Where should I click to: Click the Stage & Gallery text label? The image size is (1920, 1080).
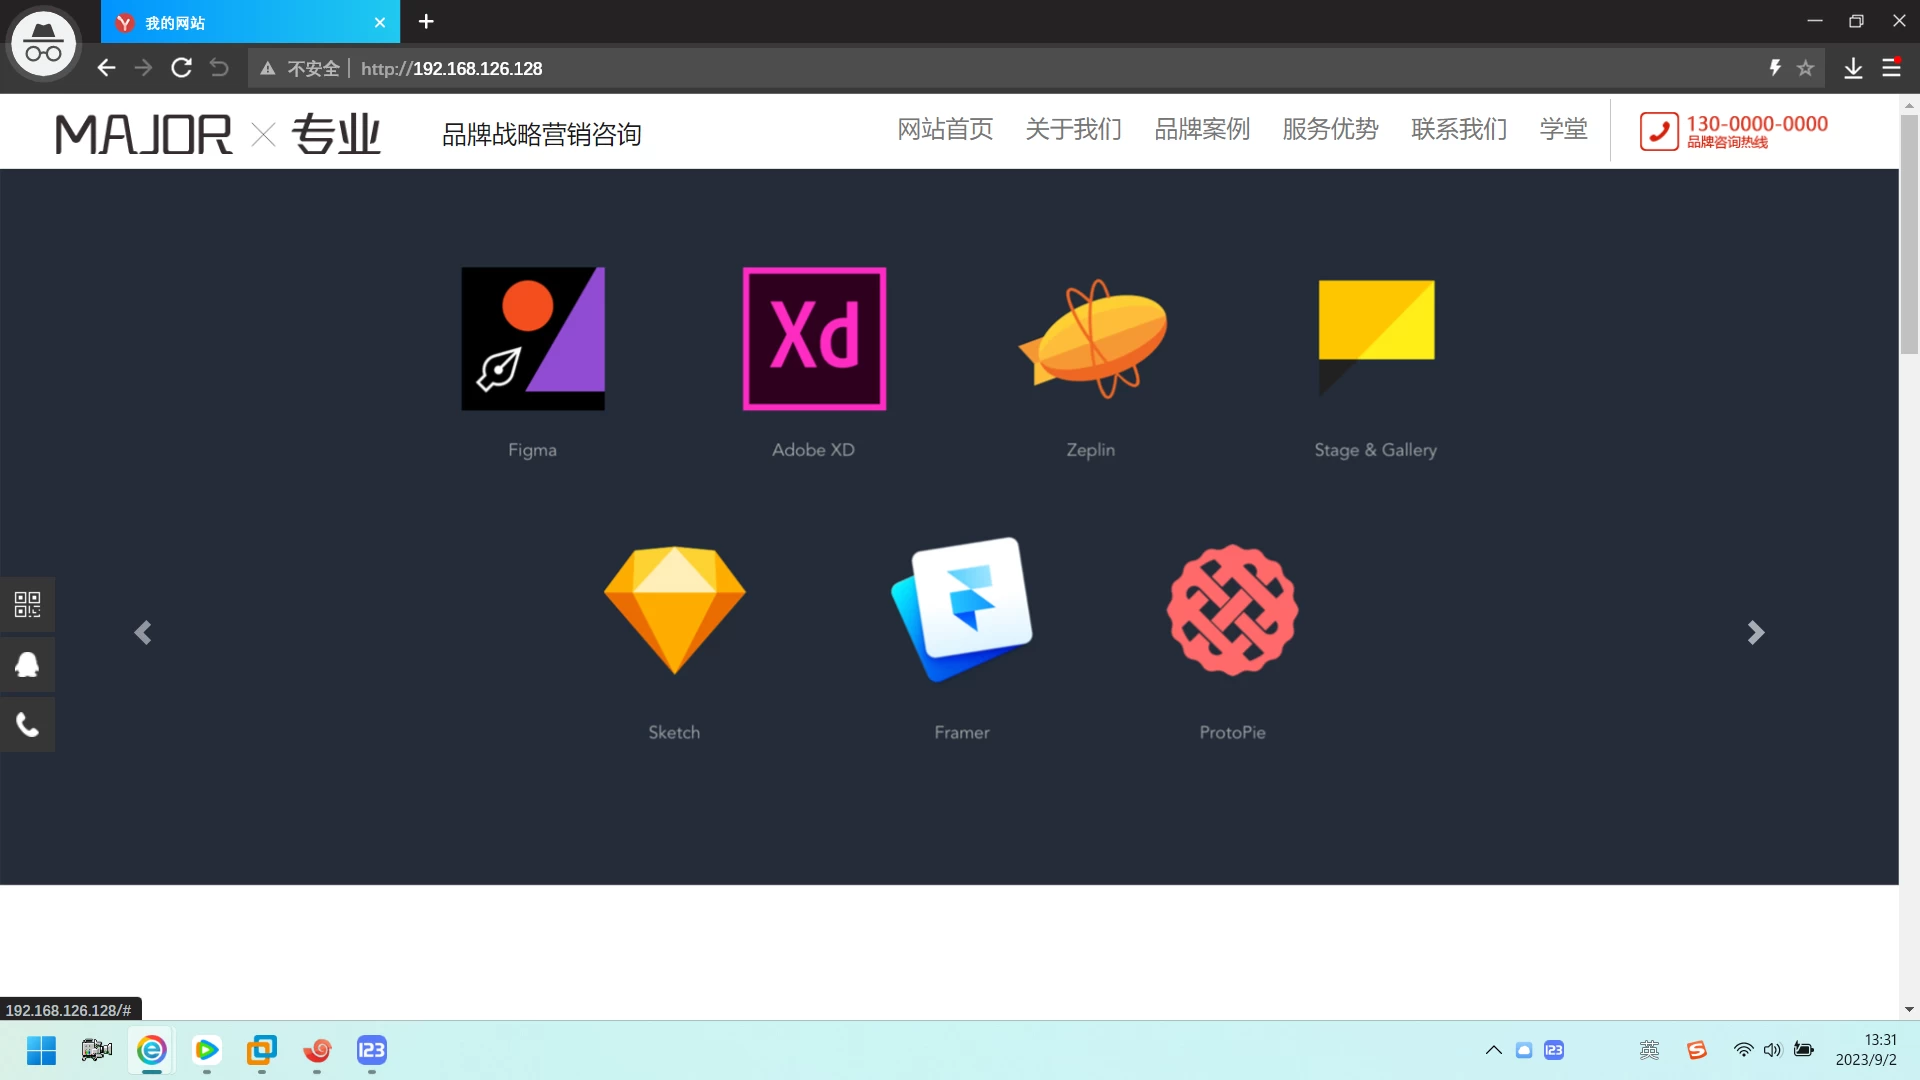click(x=1375, y=450)
